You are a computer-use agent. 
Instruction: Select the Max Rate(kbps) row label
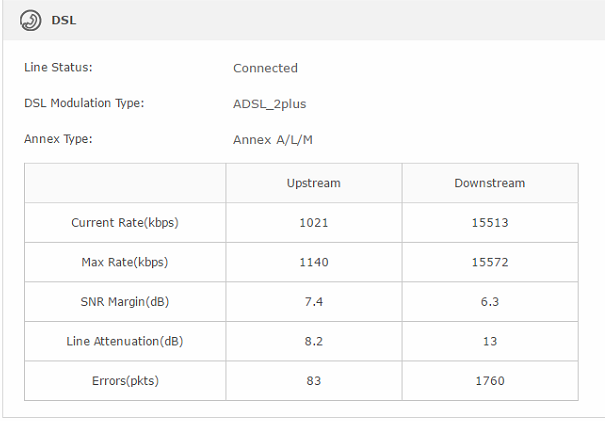[125, 262]
